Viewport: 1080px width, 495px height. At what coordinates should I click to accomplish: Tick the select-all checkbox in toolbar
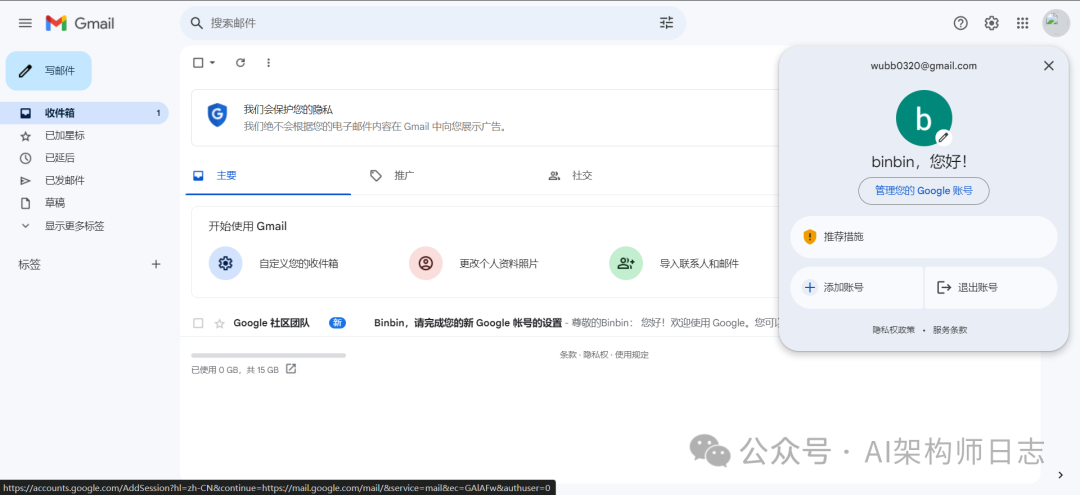(198, 63)
